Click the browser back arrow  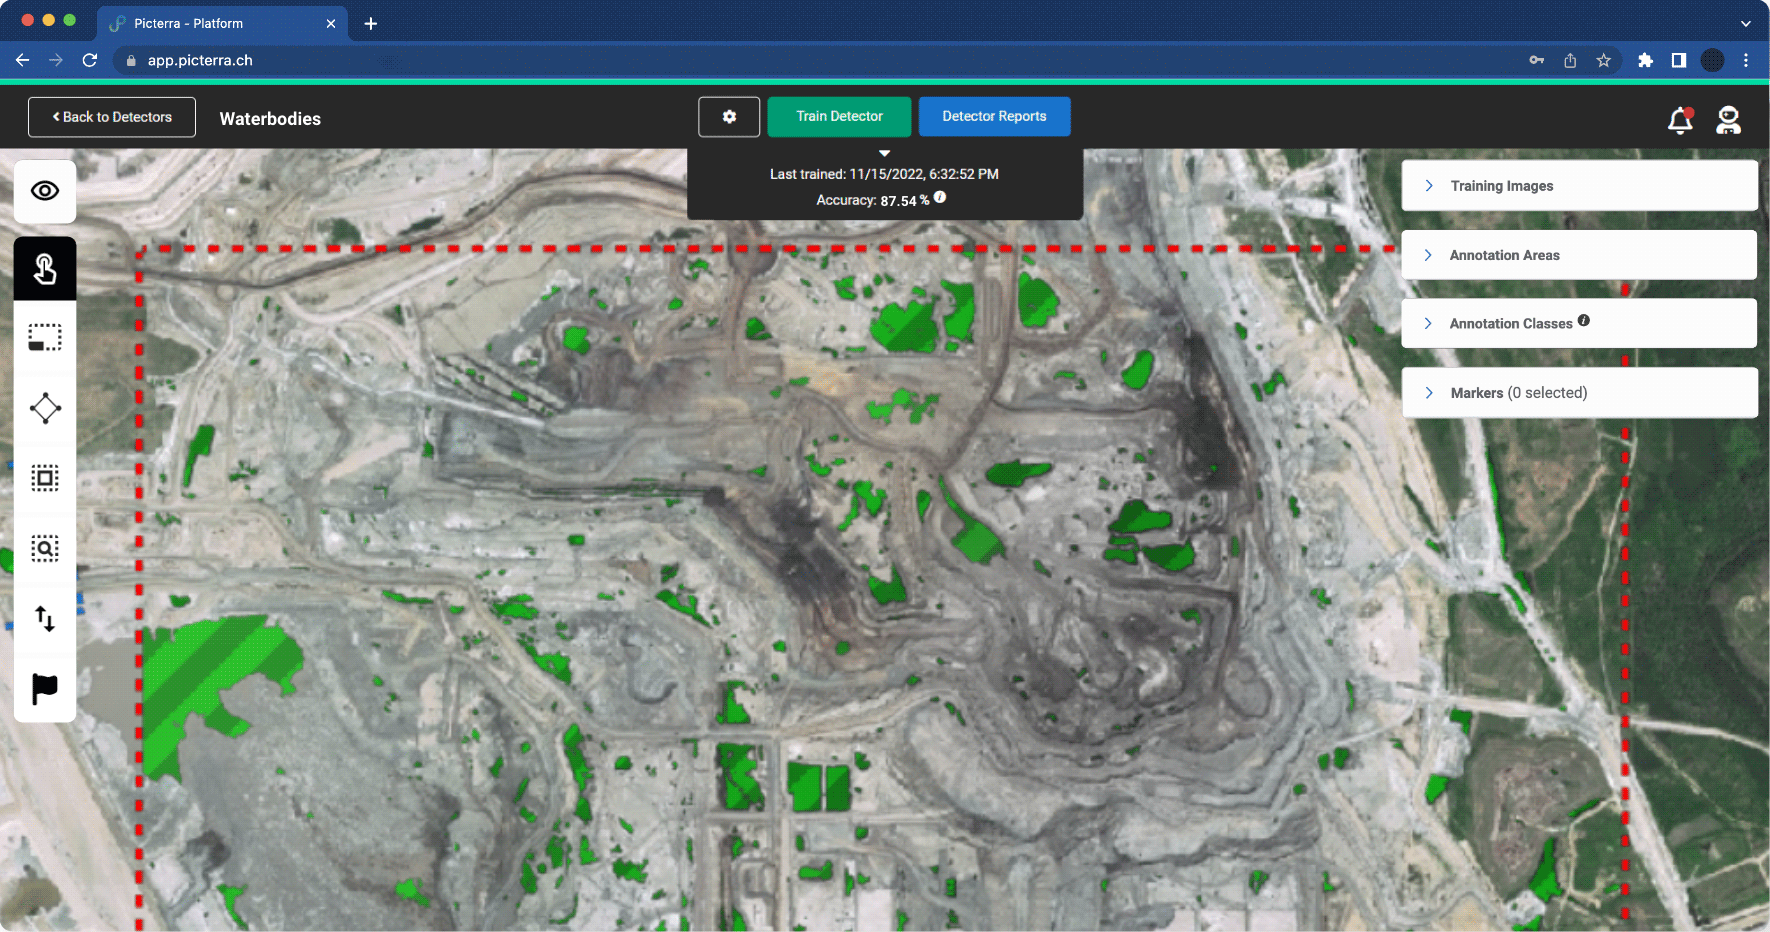[x=22, y=60]
